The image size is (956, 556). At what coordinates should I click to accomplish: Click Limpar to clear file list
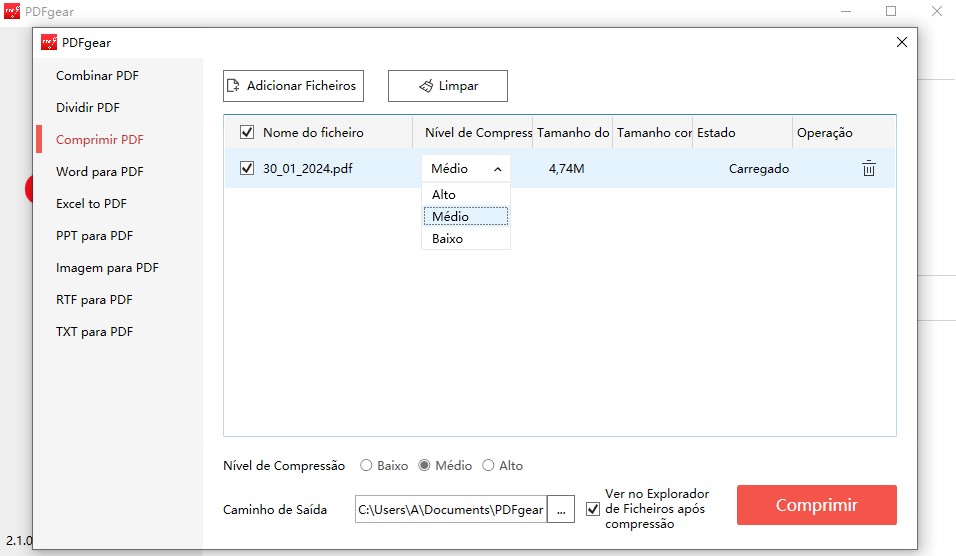click(448, 86)
